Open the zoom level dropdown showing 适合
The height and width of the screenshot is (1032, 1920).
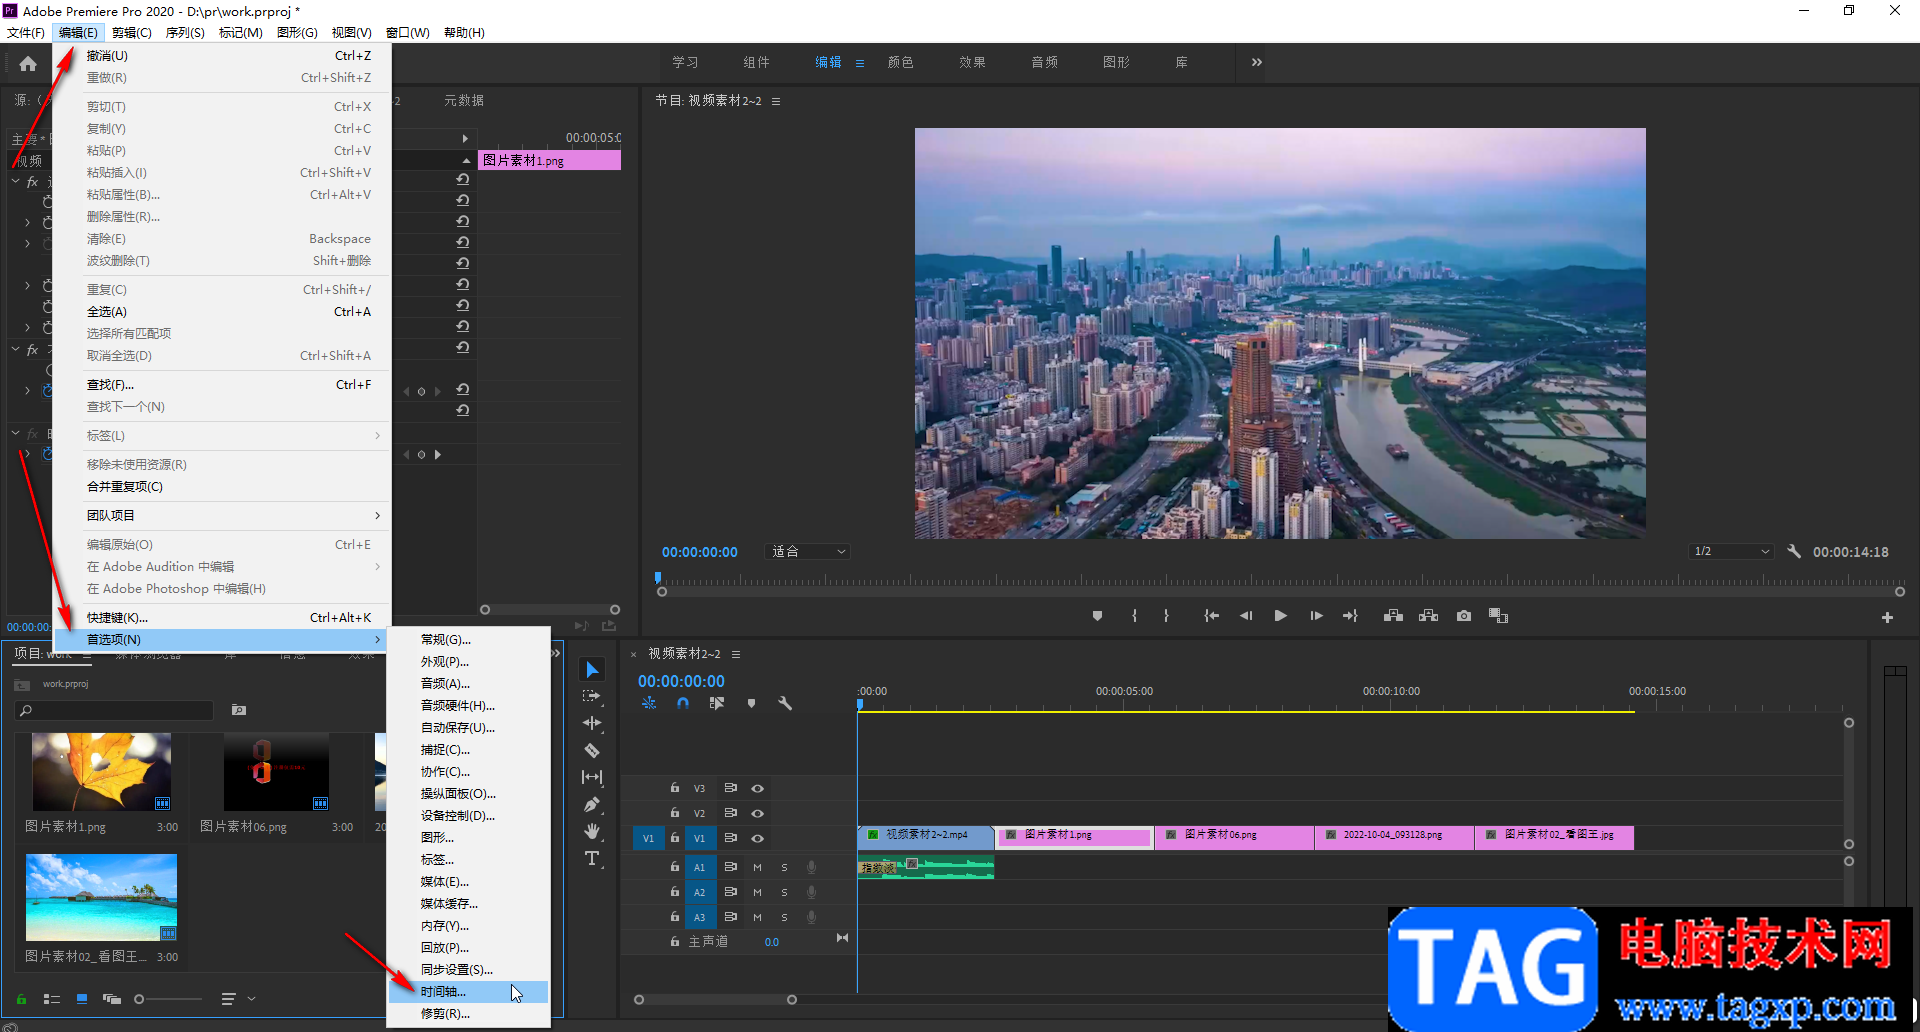click(x=808, y=552)
